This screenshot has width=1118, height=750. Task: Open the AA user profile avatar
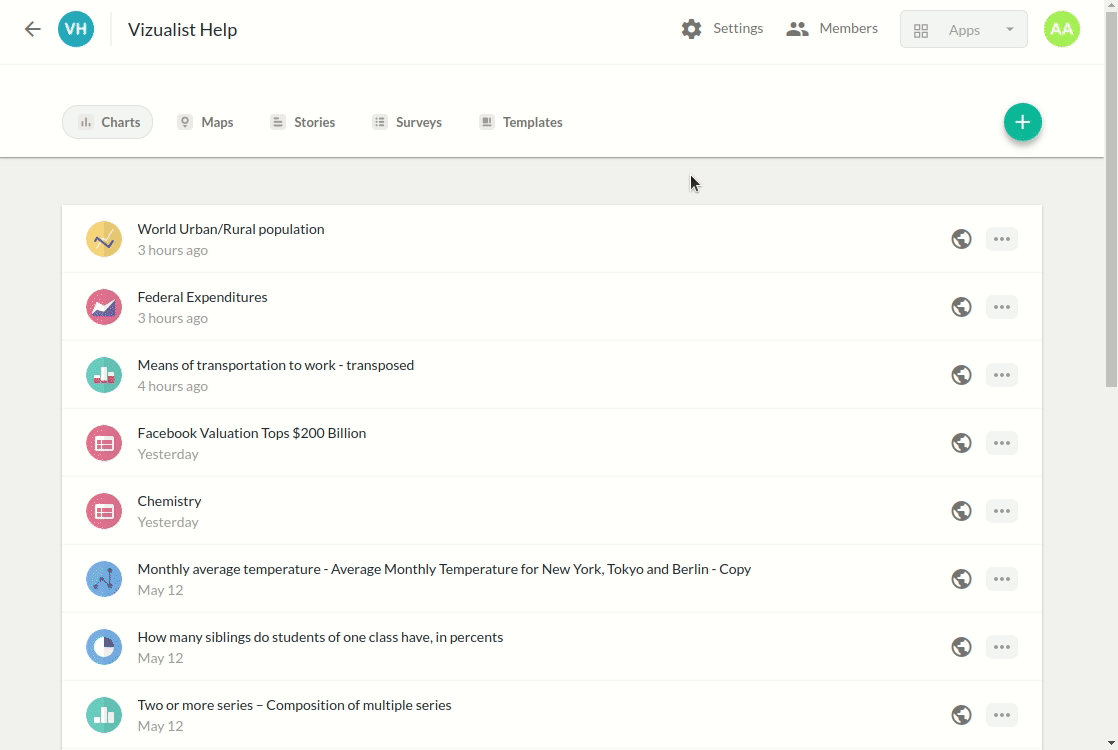[1061, 29]
